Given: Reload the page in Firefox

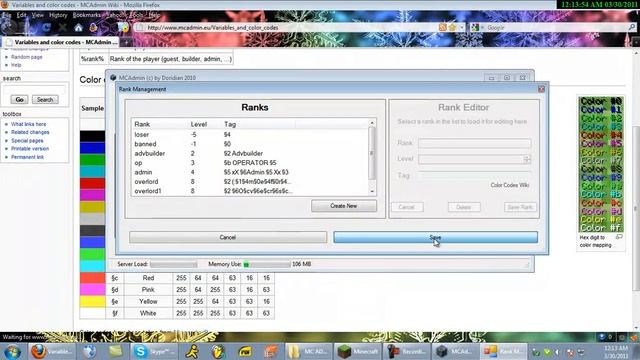Looking at the screenshot, I should click(47, 28).
